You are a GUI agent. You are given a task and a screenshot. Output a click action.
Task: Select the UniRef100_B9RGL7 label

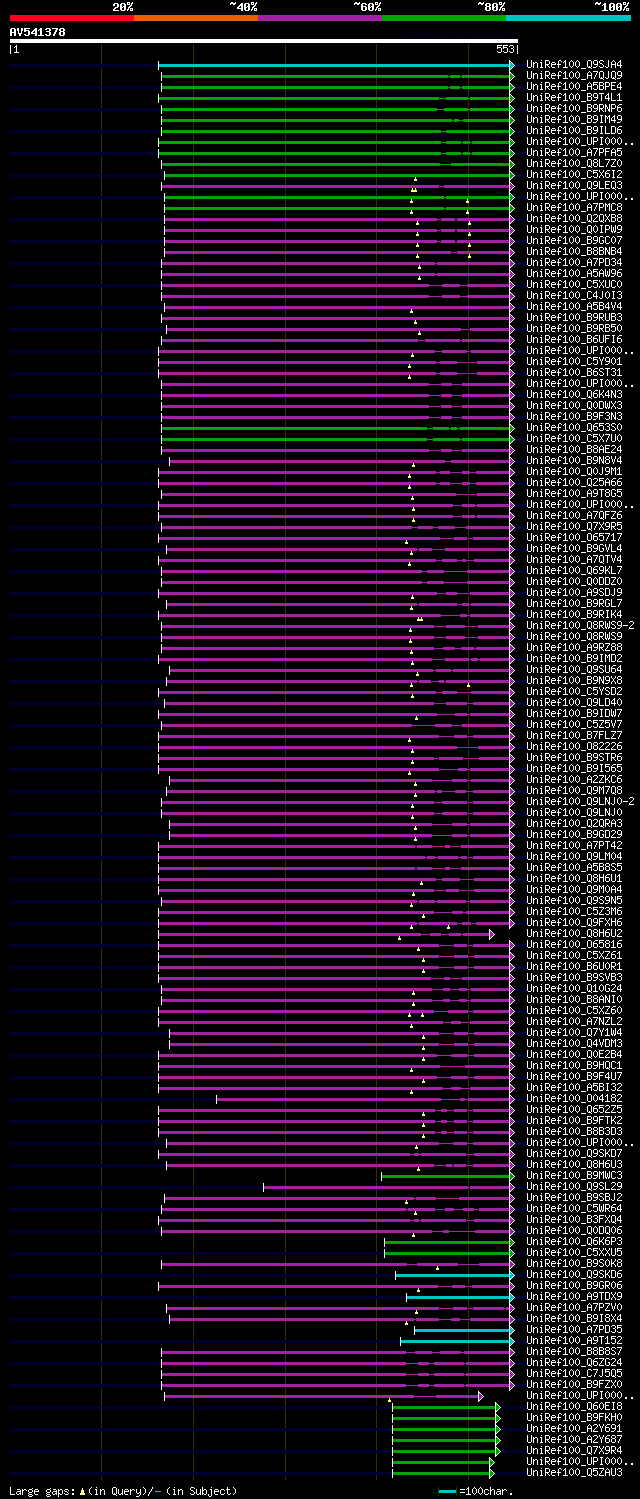click(574, 603)
